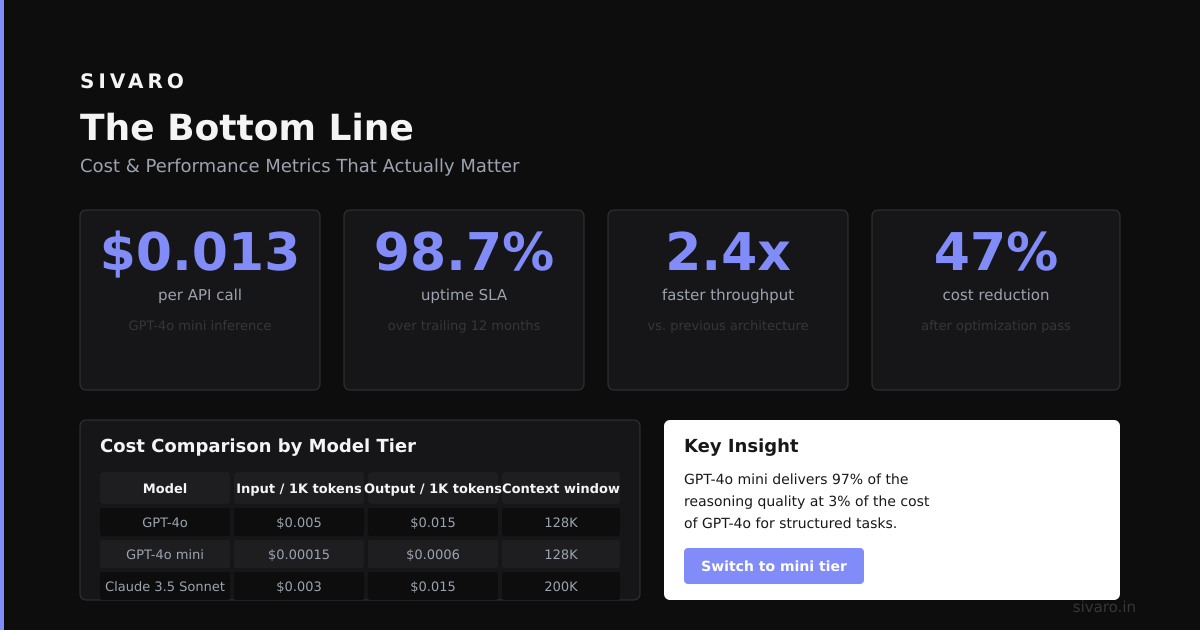Click the Model column header

click(165, 488)
